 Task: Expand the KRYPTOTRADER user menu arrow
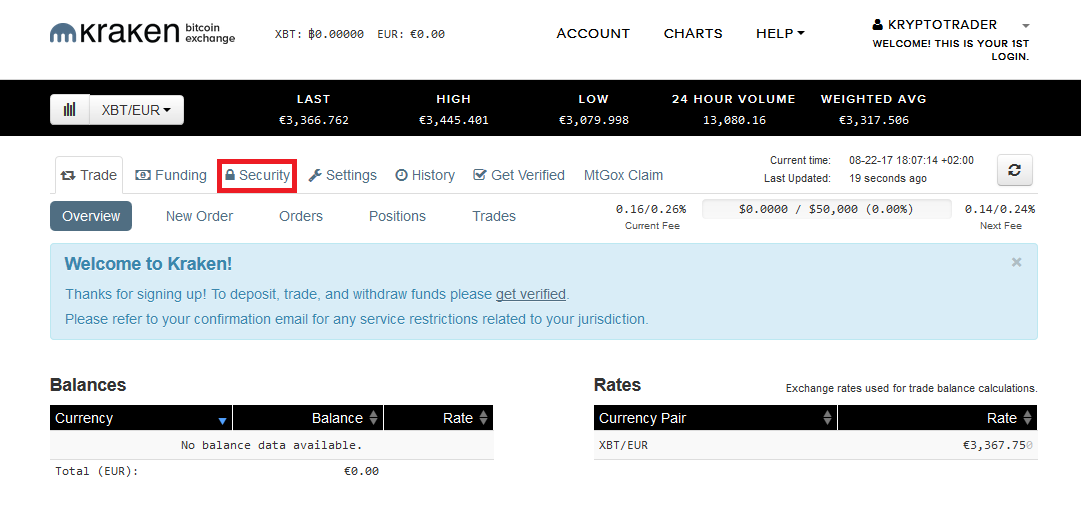click(1026, 26)
